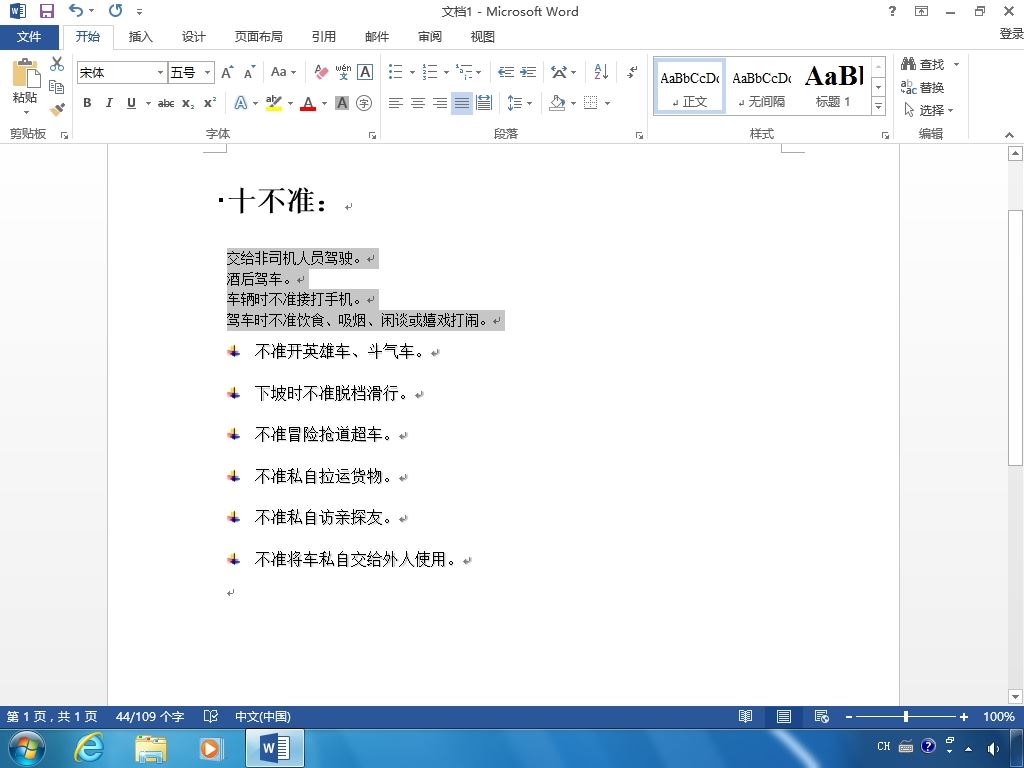Toggle character shading button

click(x=342, y=103)
